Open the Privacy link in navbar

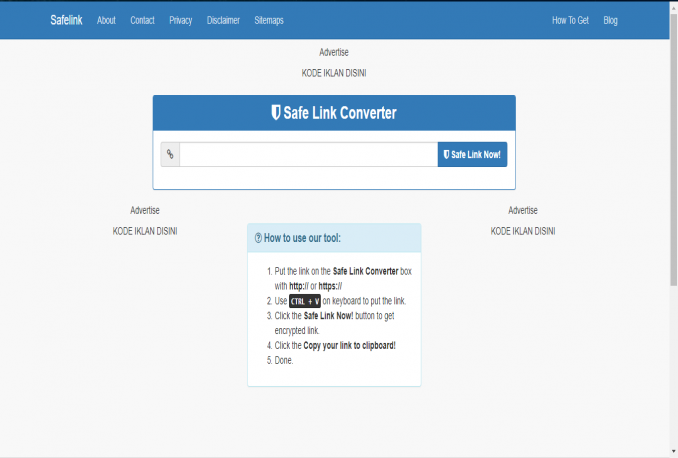(180, 20)
